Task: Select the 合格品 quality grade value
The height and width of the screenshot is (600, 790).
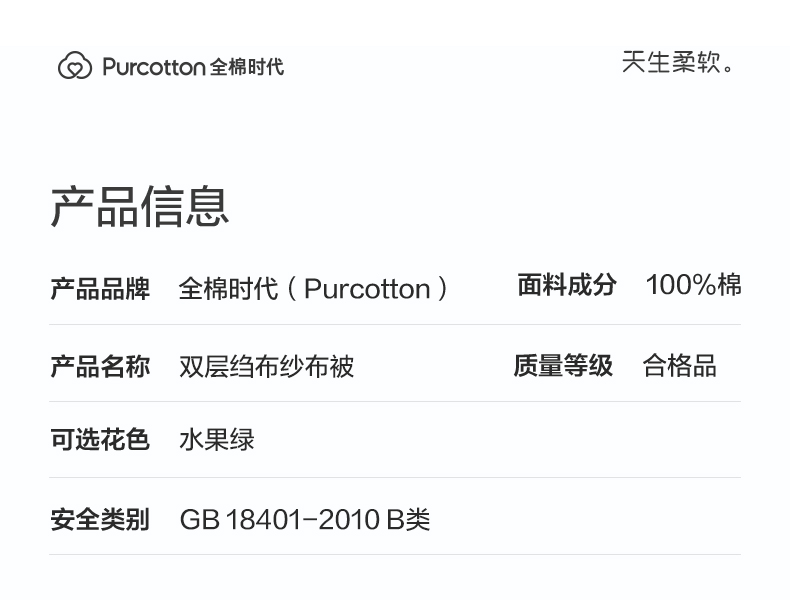Action: [679, 366]
